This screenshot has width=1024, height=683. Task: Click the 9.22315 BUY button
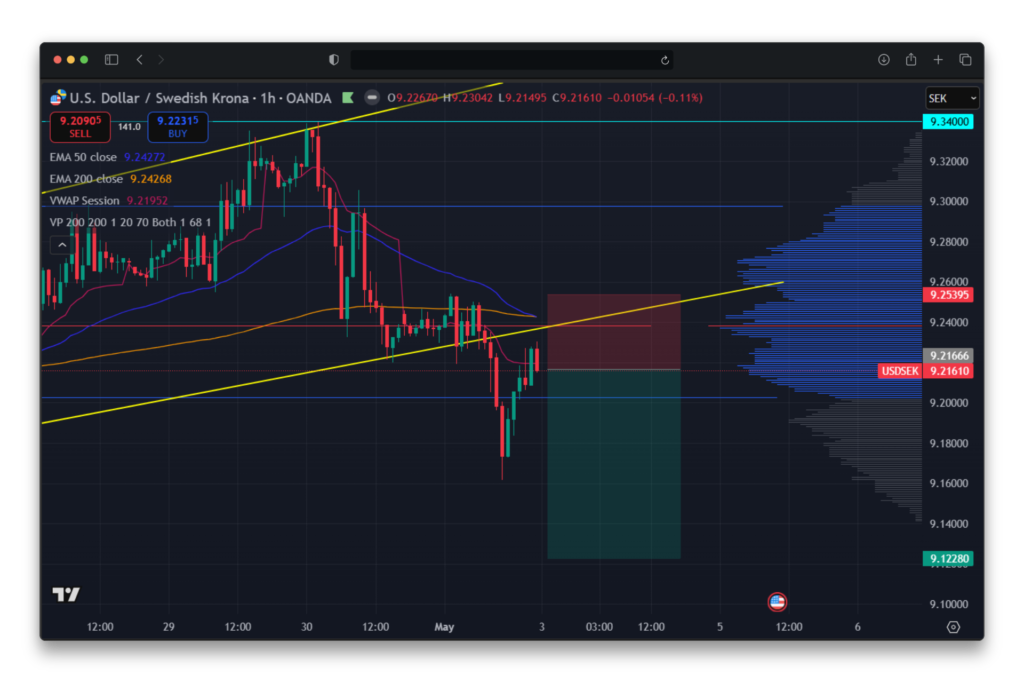tap(178, 127)
